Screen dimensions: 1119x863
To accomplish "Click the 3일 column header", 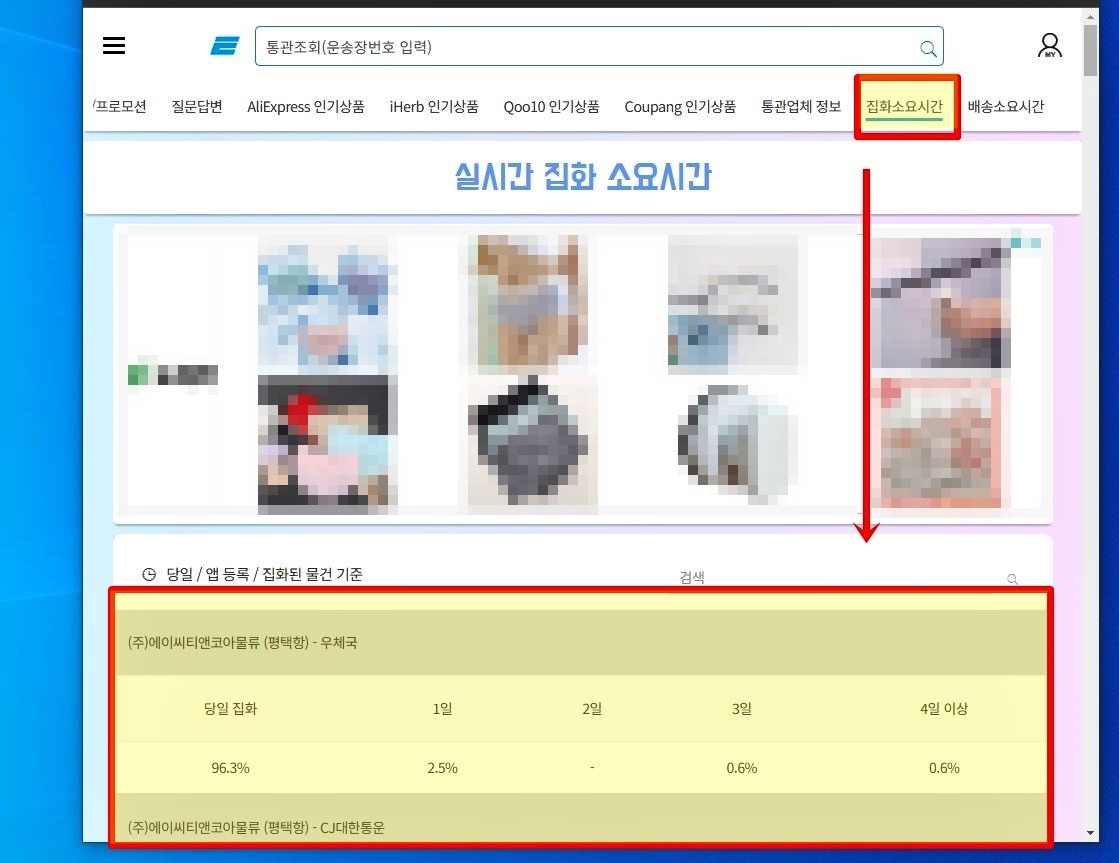I will (x=741, y=709).
